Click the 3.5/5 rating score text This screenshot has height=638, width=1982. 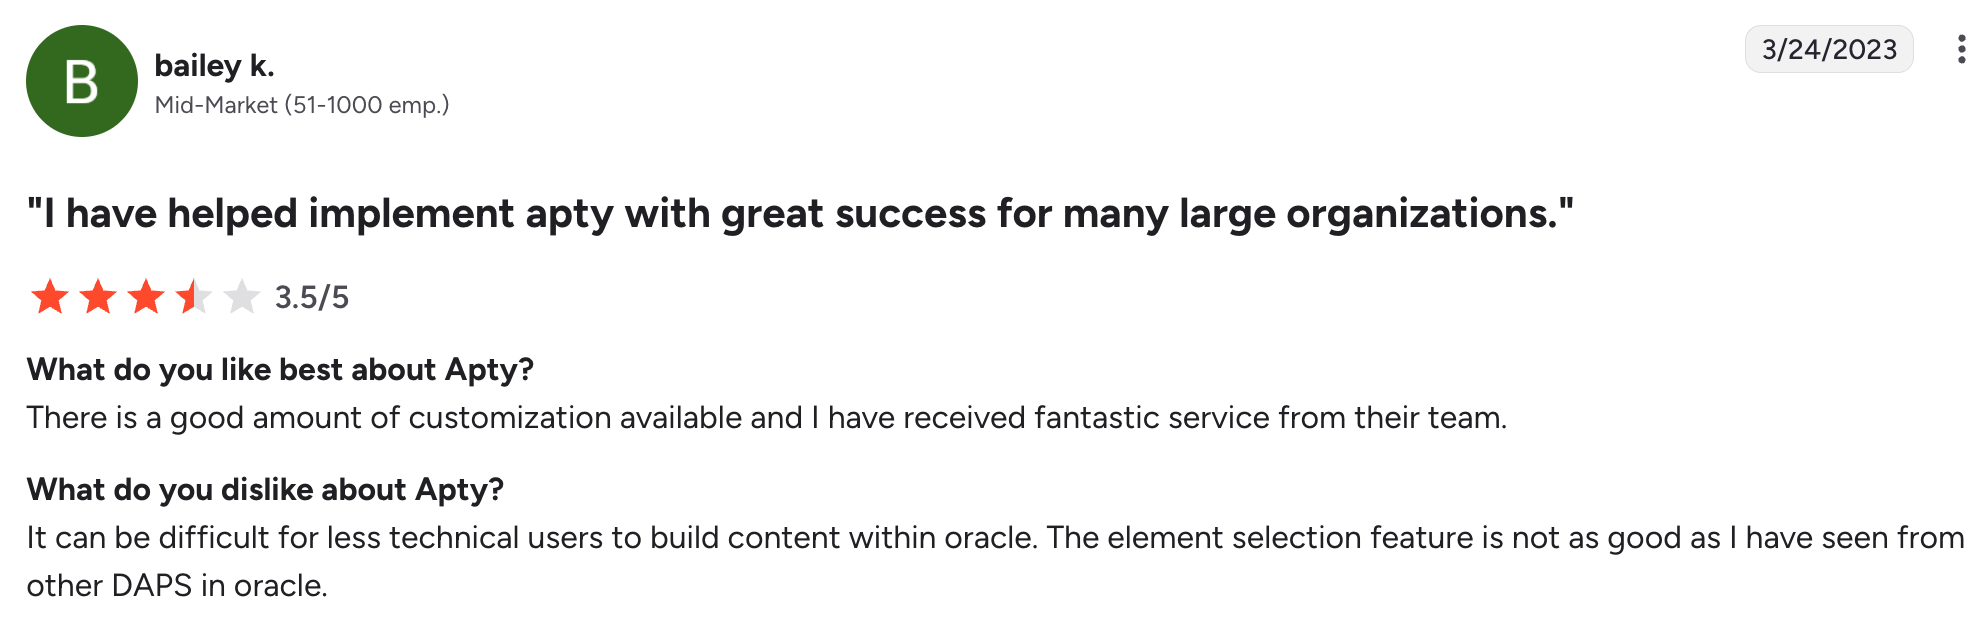pyautogui.click(x=312, y=298)
